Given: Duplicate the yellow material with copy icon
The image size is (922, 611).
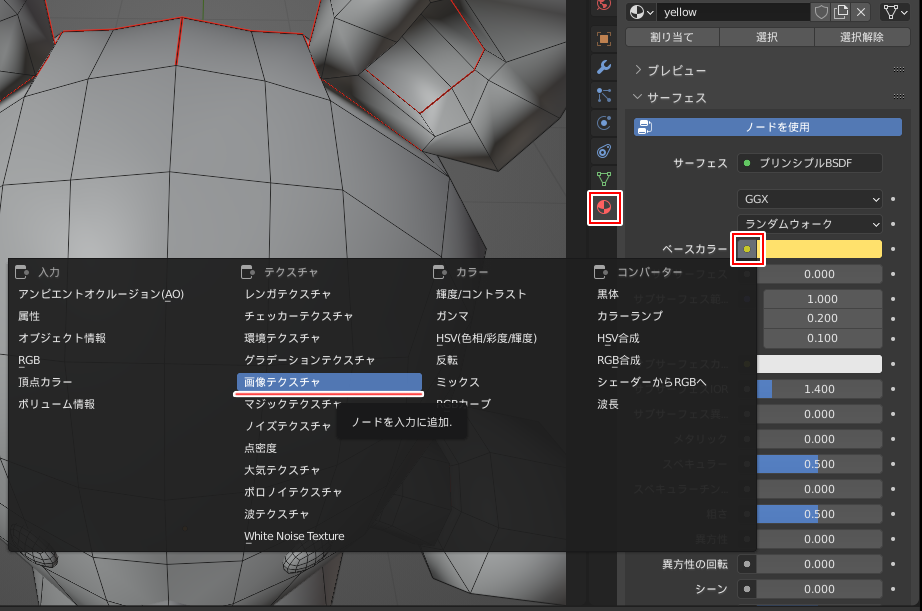Looking at the screenshot, I should click(x=841, y=12).
